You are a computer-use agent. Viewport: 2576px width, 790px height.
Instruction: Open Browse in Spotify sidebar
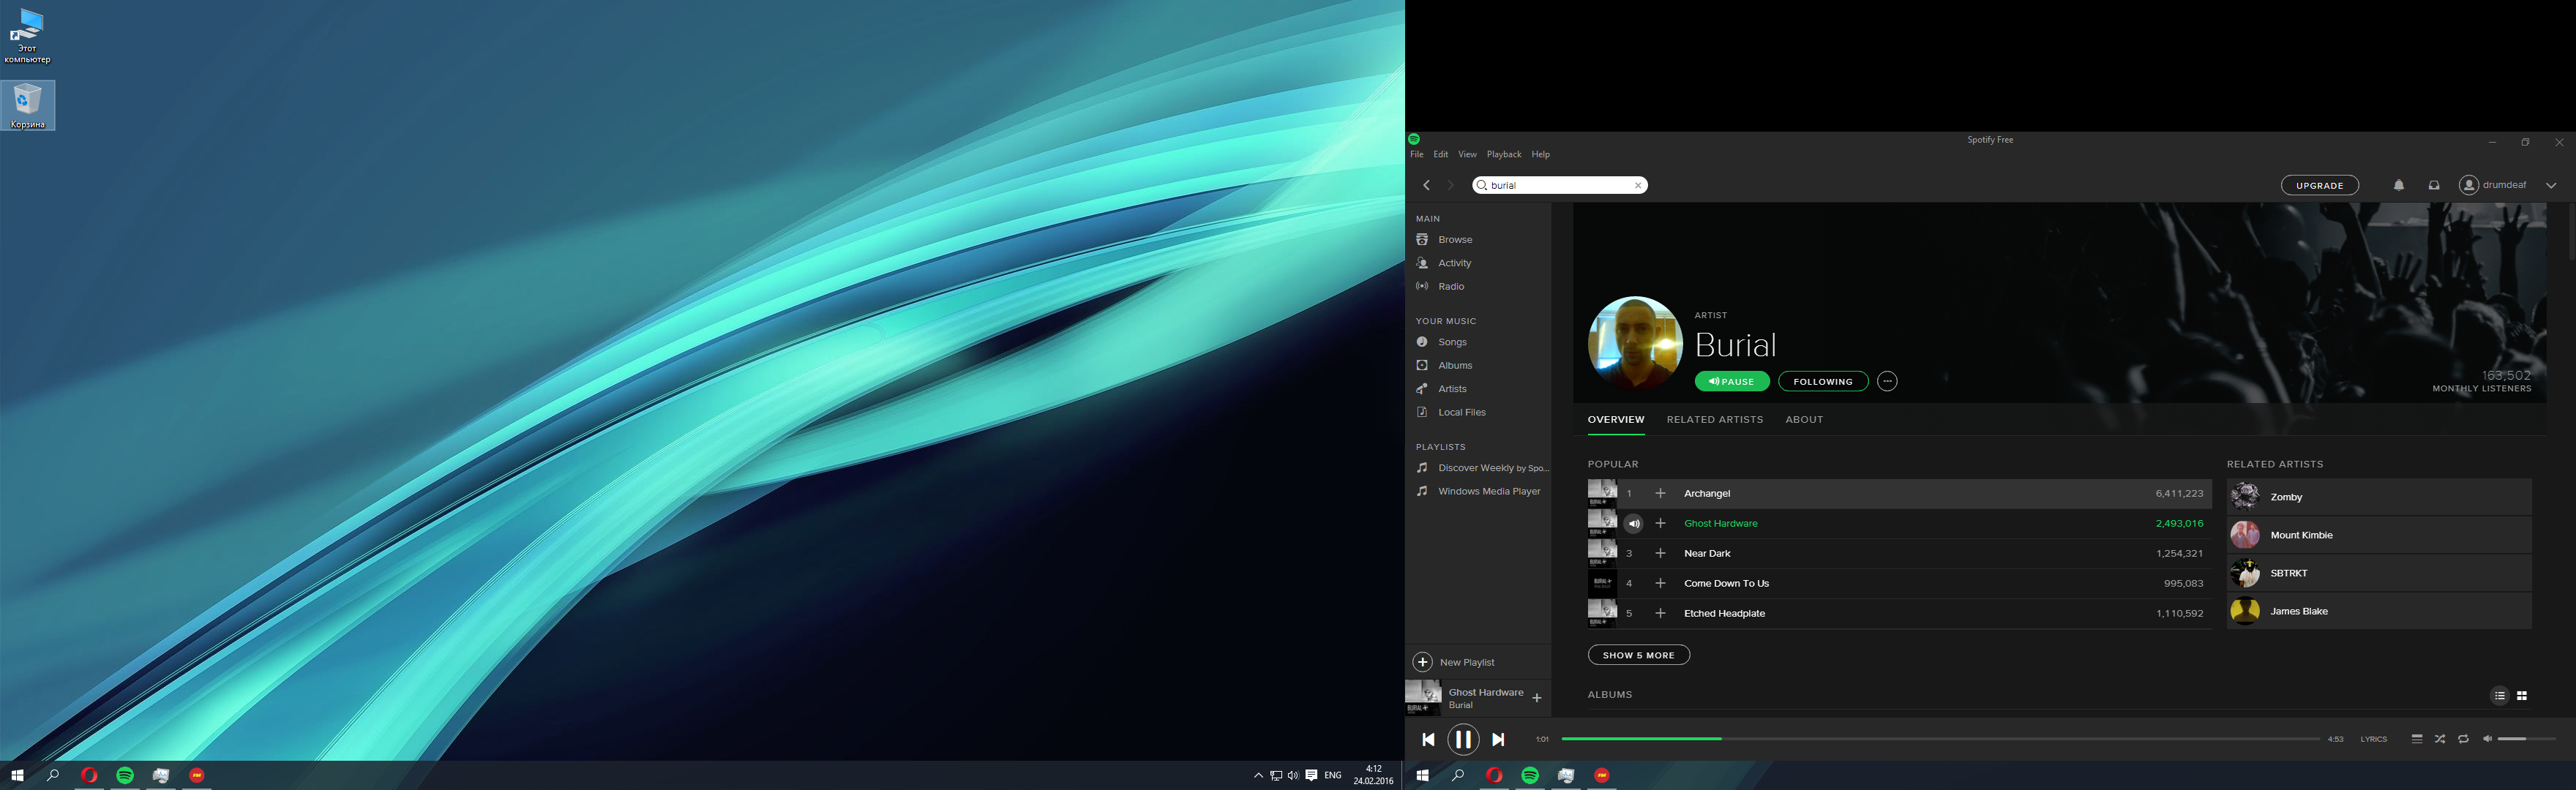[x=1455, y=240]
